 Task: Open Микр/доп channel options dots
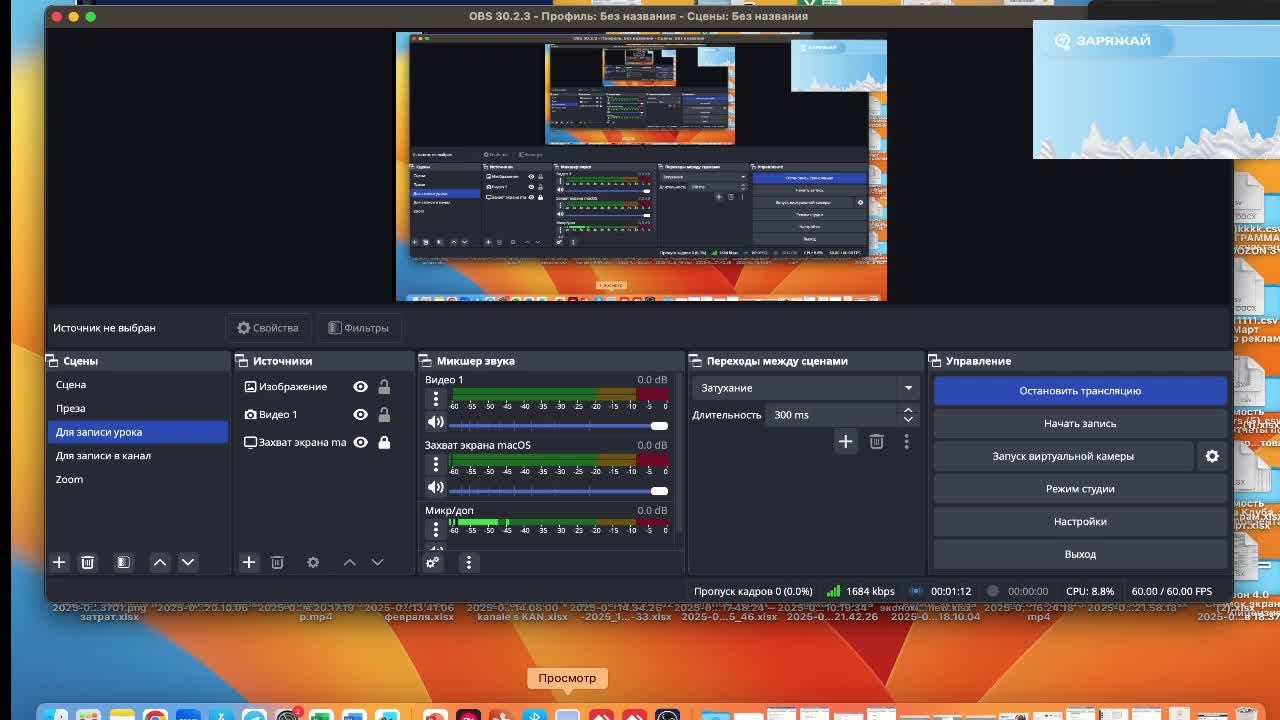435,529
